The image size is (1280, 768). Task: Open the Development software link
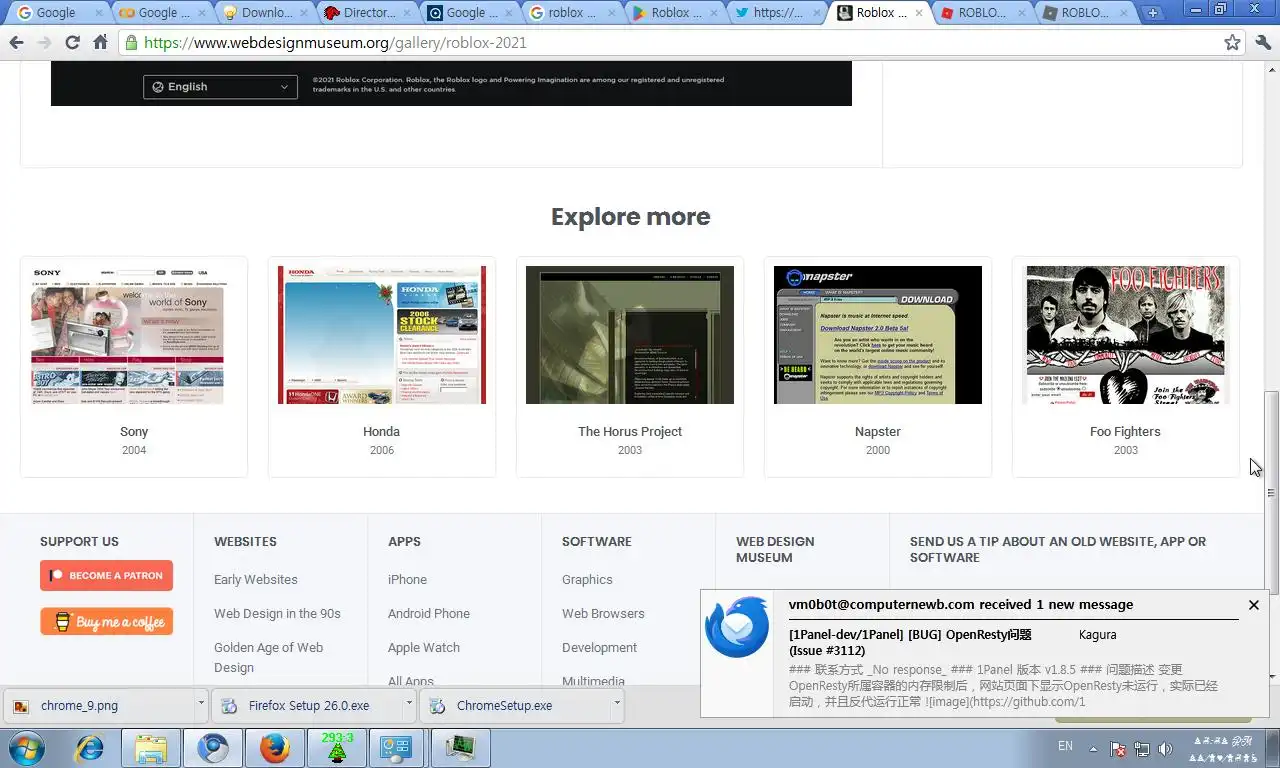pyautogui.click(x=599, y=648)
